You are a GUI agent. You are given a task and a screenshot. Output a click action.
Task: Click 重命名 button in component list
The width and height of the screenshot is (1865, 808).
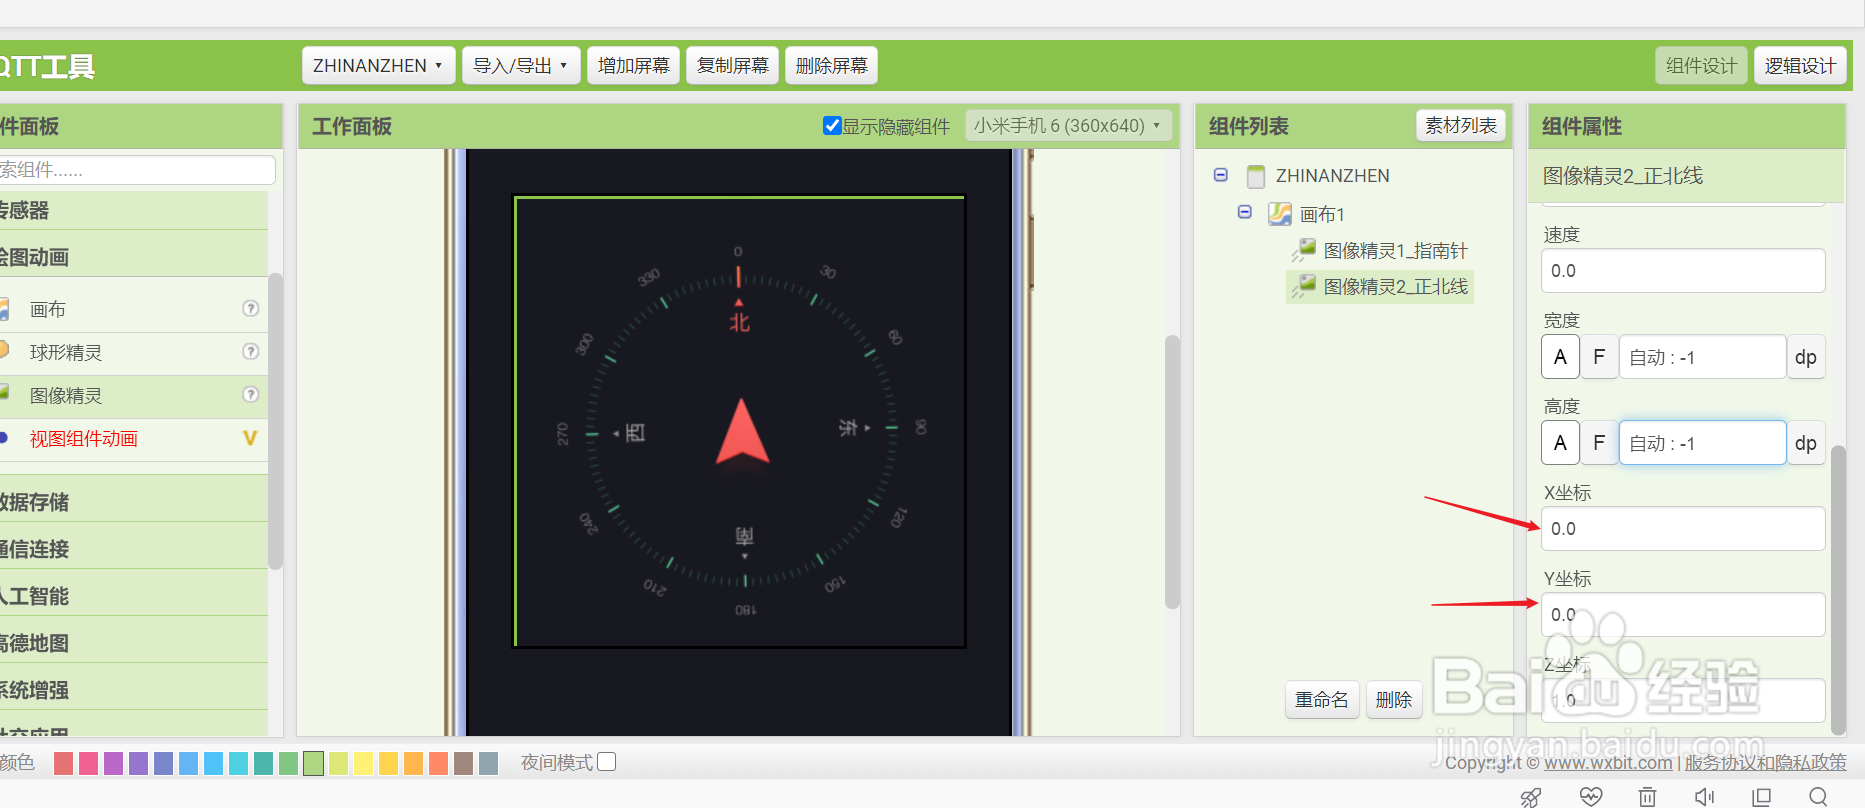[1322, 699]
